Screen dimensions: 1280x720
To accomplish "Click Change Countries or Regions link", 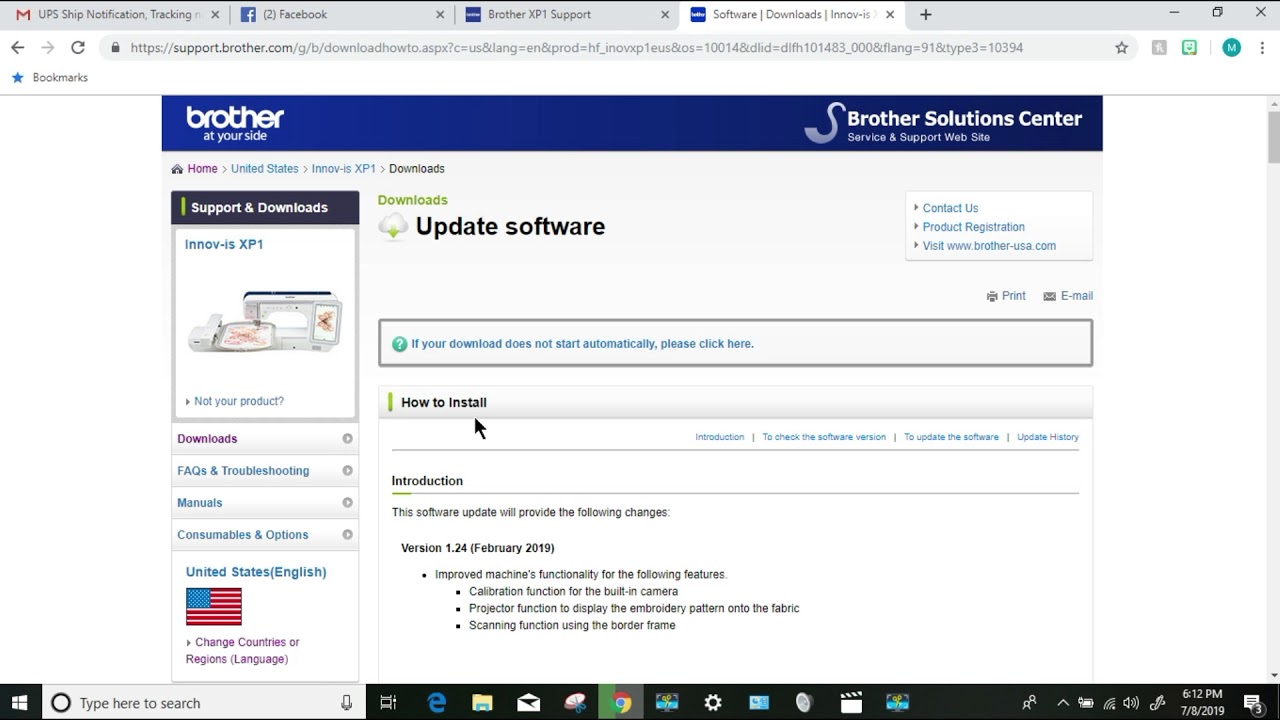I will (242, 650).
